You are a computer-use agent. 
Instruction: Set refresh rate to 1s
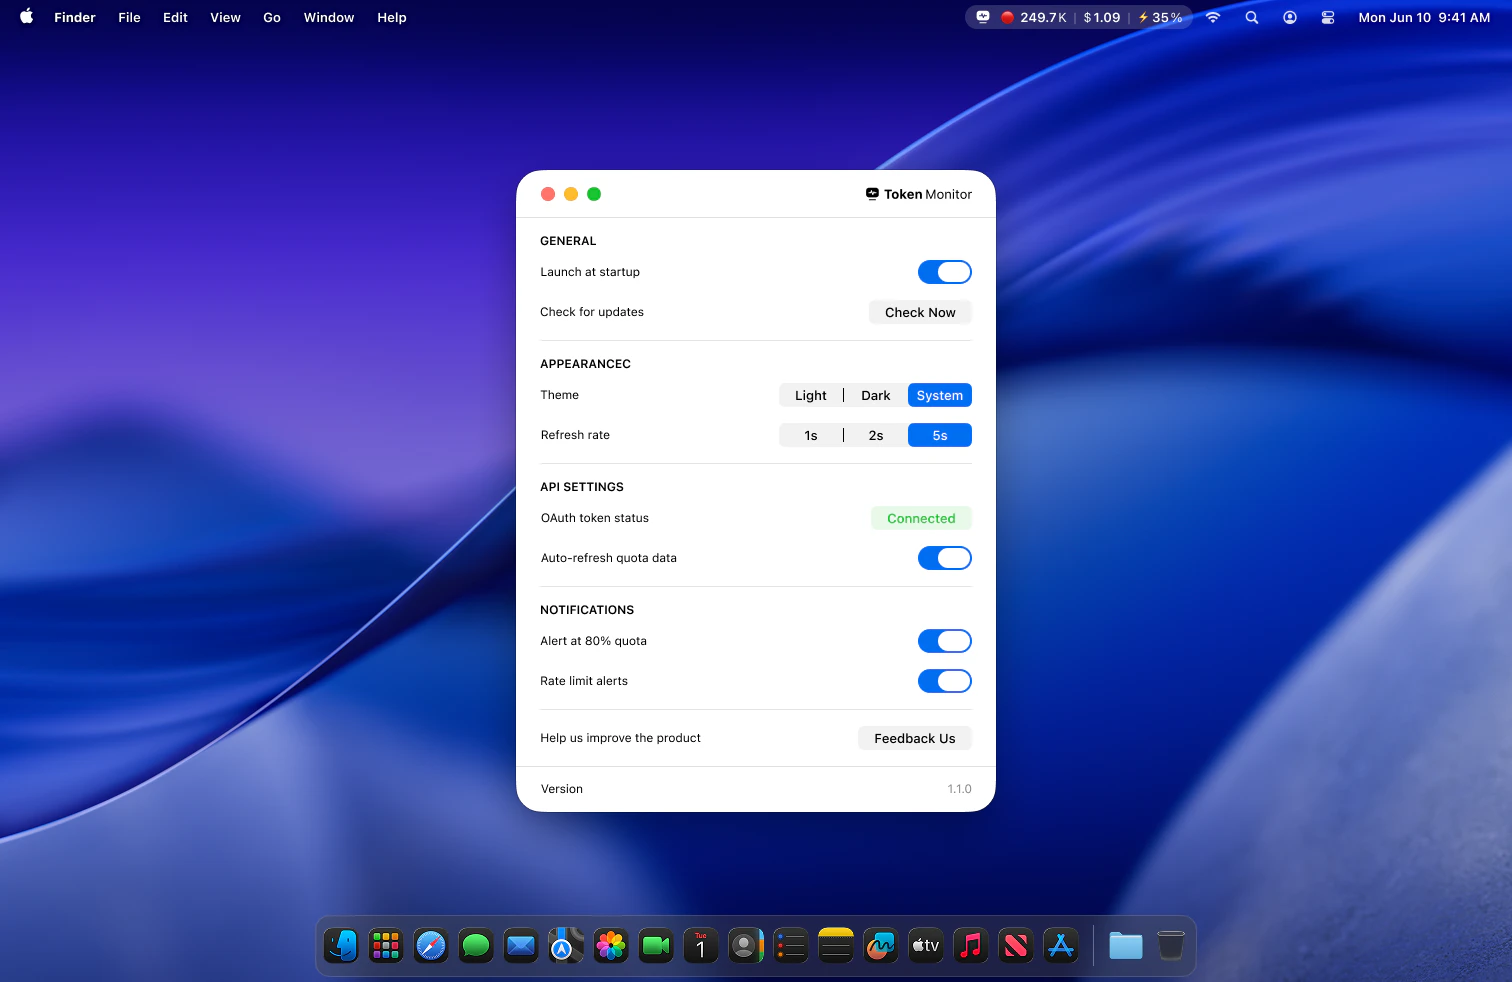point(810,435)
